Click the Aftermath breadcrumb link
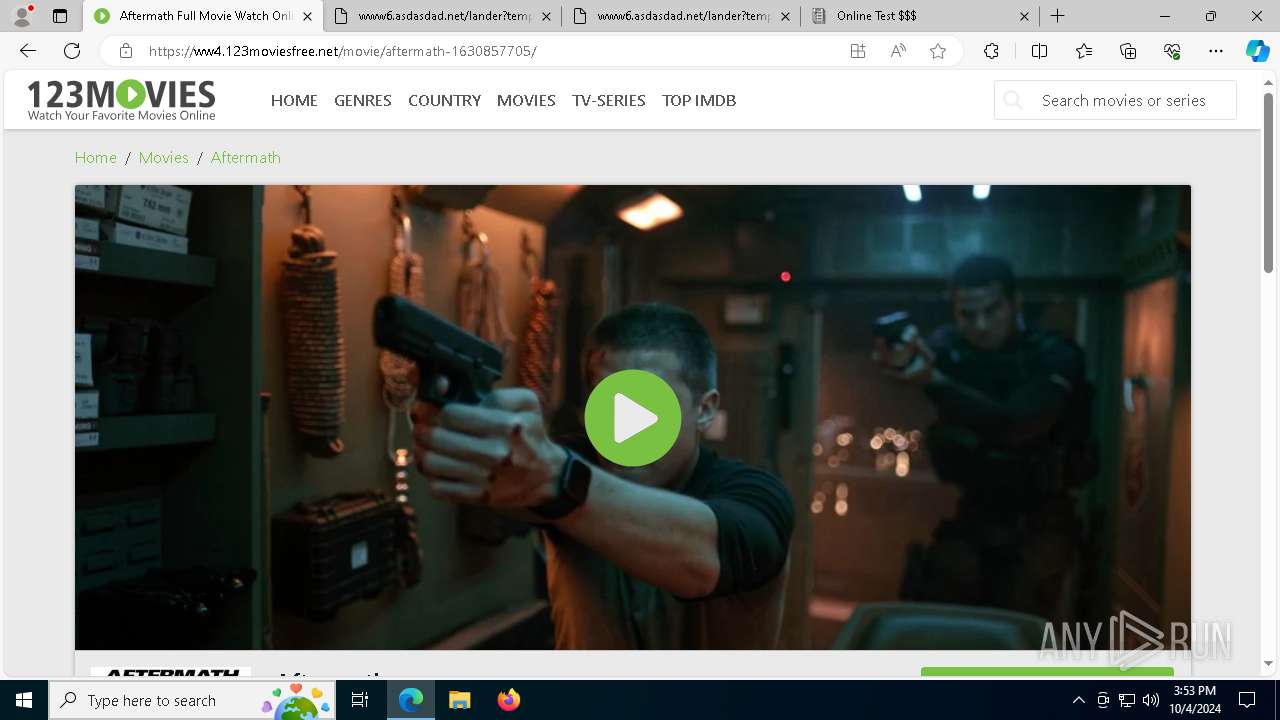Image resolution: width=1280 pixels, height=720 pixels. coord(246,157)
